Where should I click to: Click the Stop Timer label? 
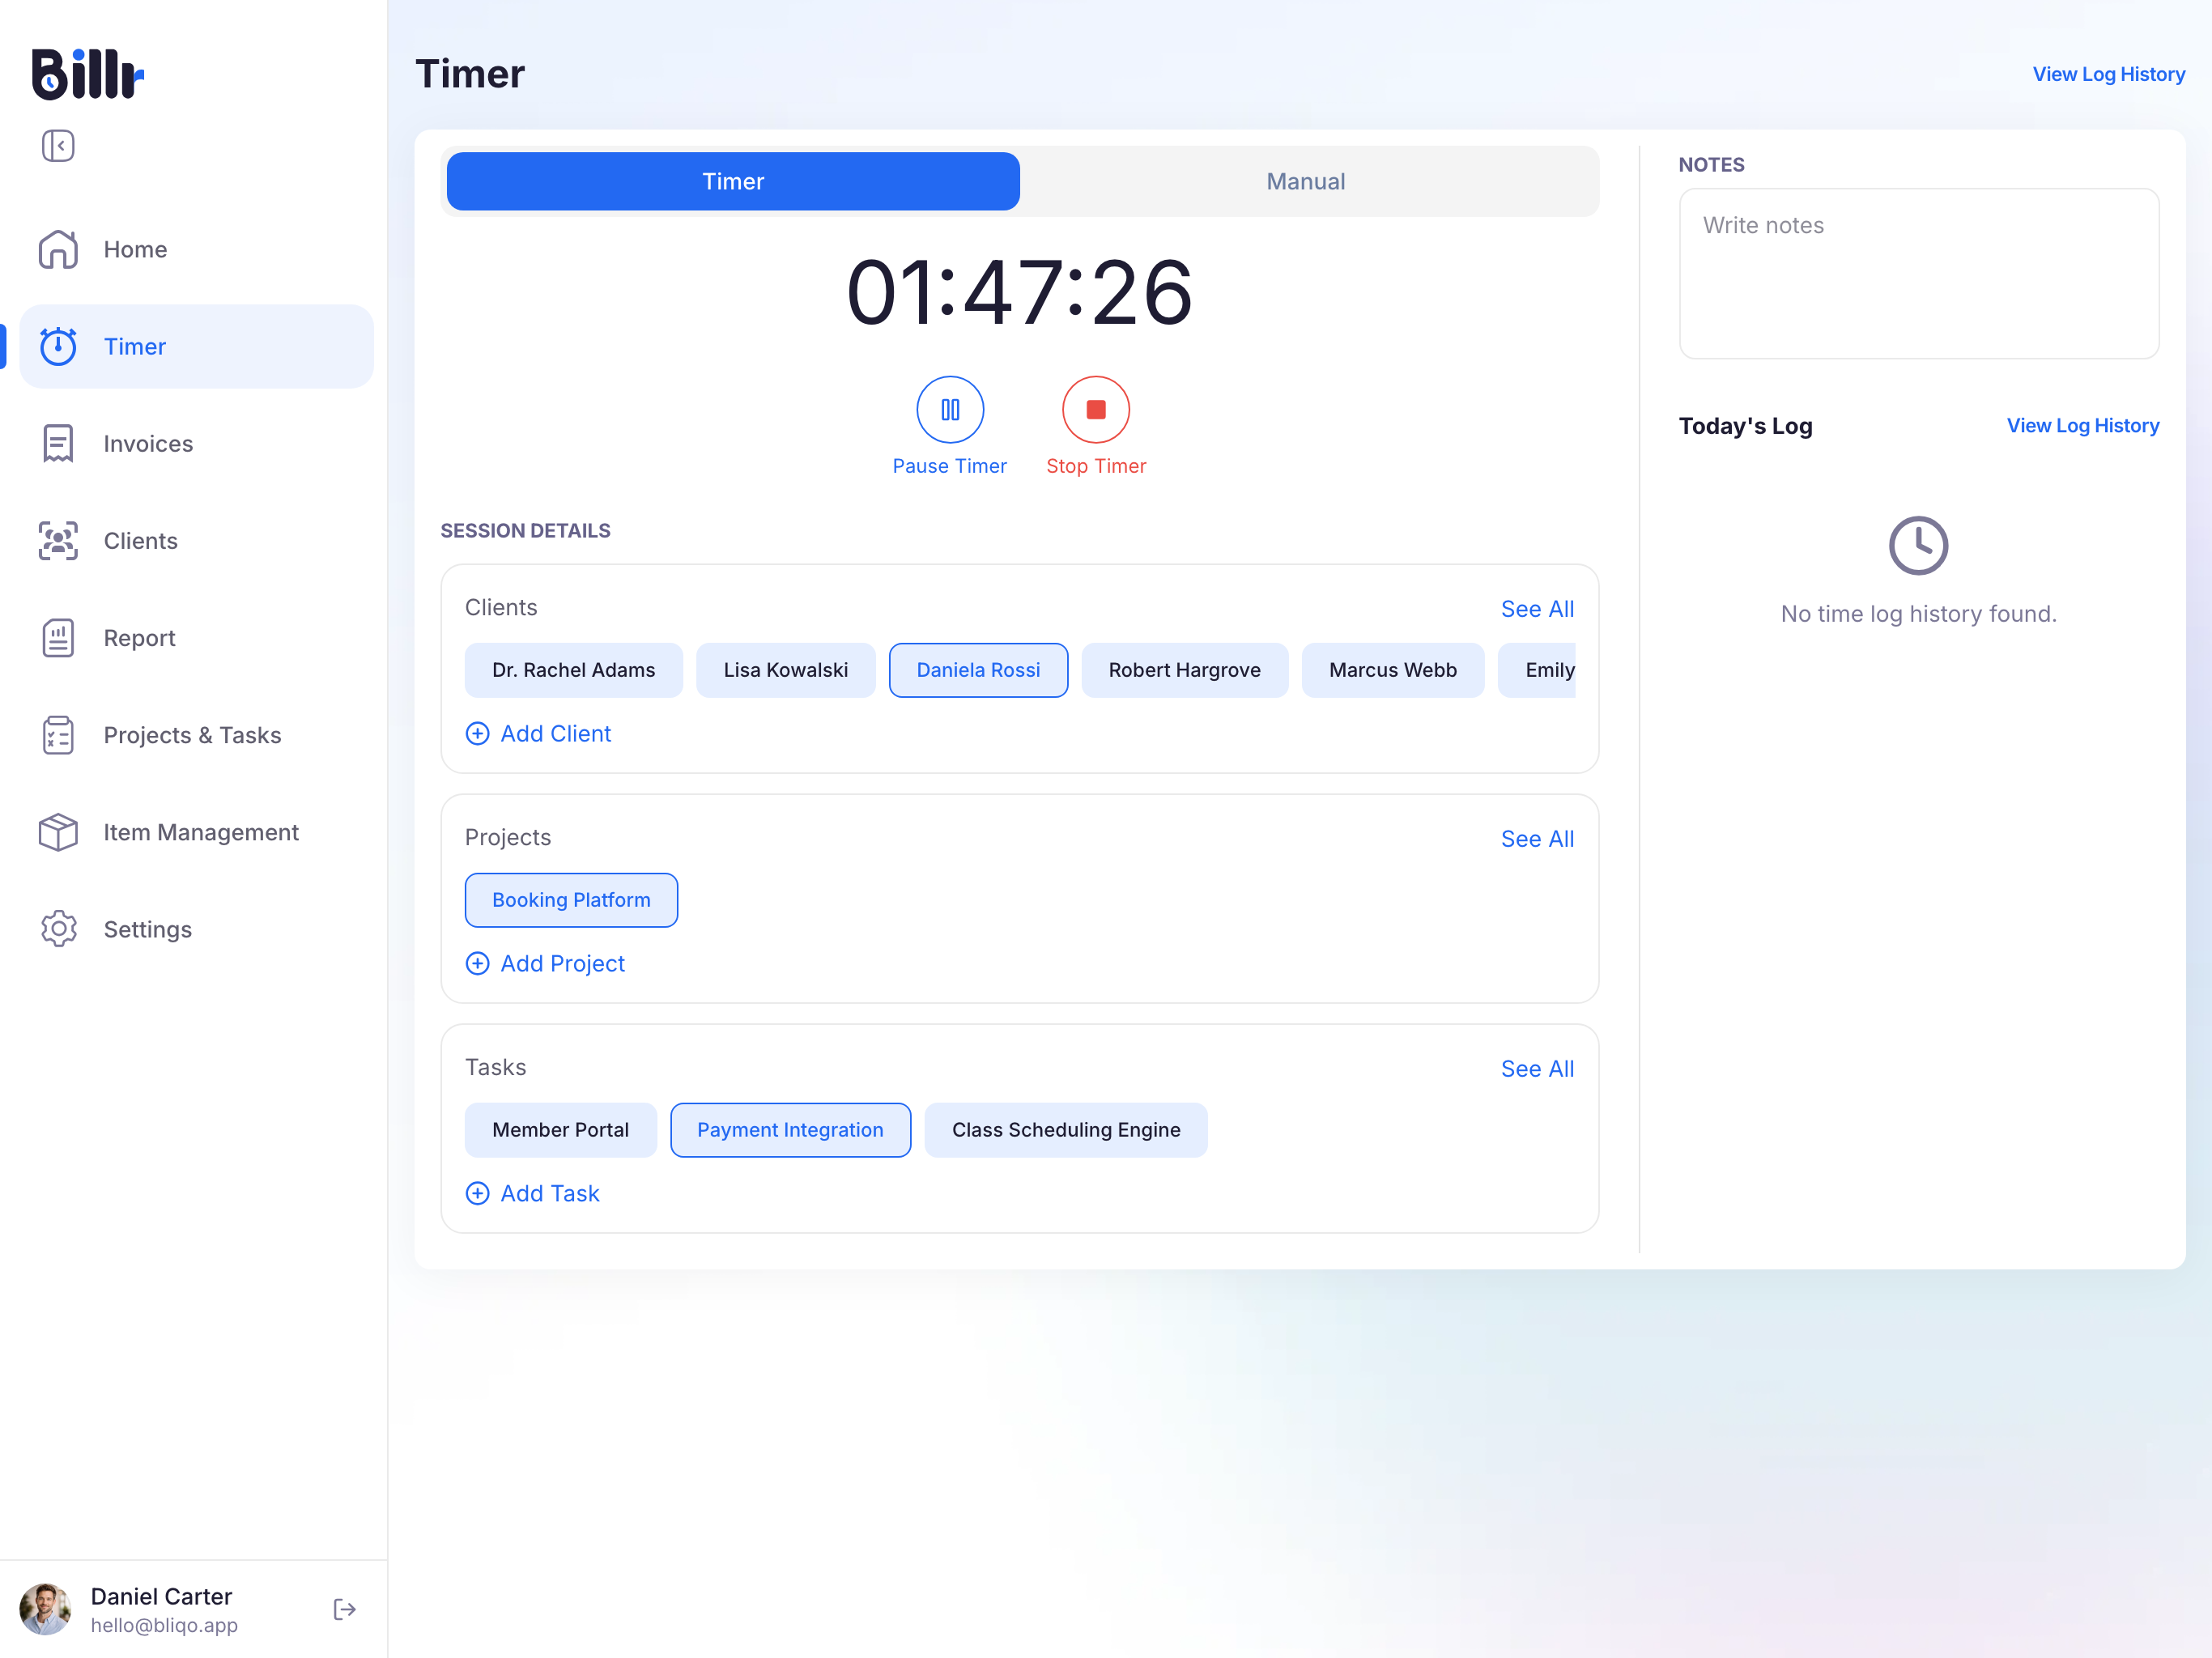1096,466
